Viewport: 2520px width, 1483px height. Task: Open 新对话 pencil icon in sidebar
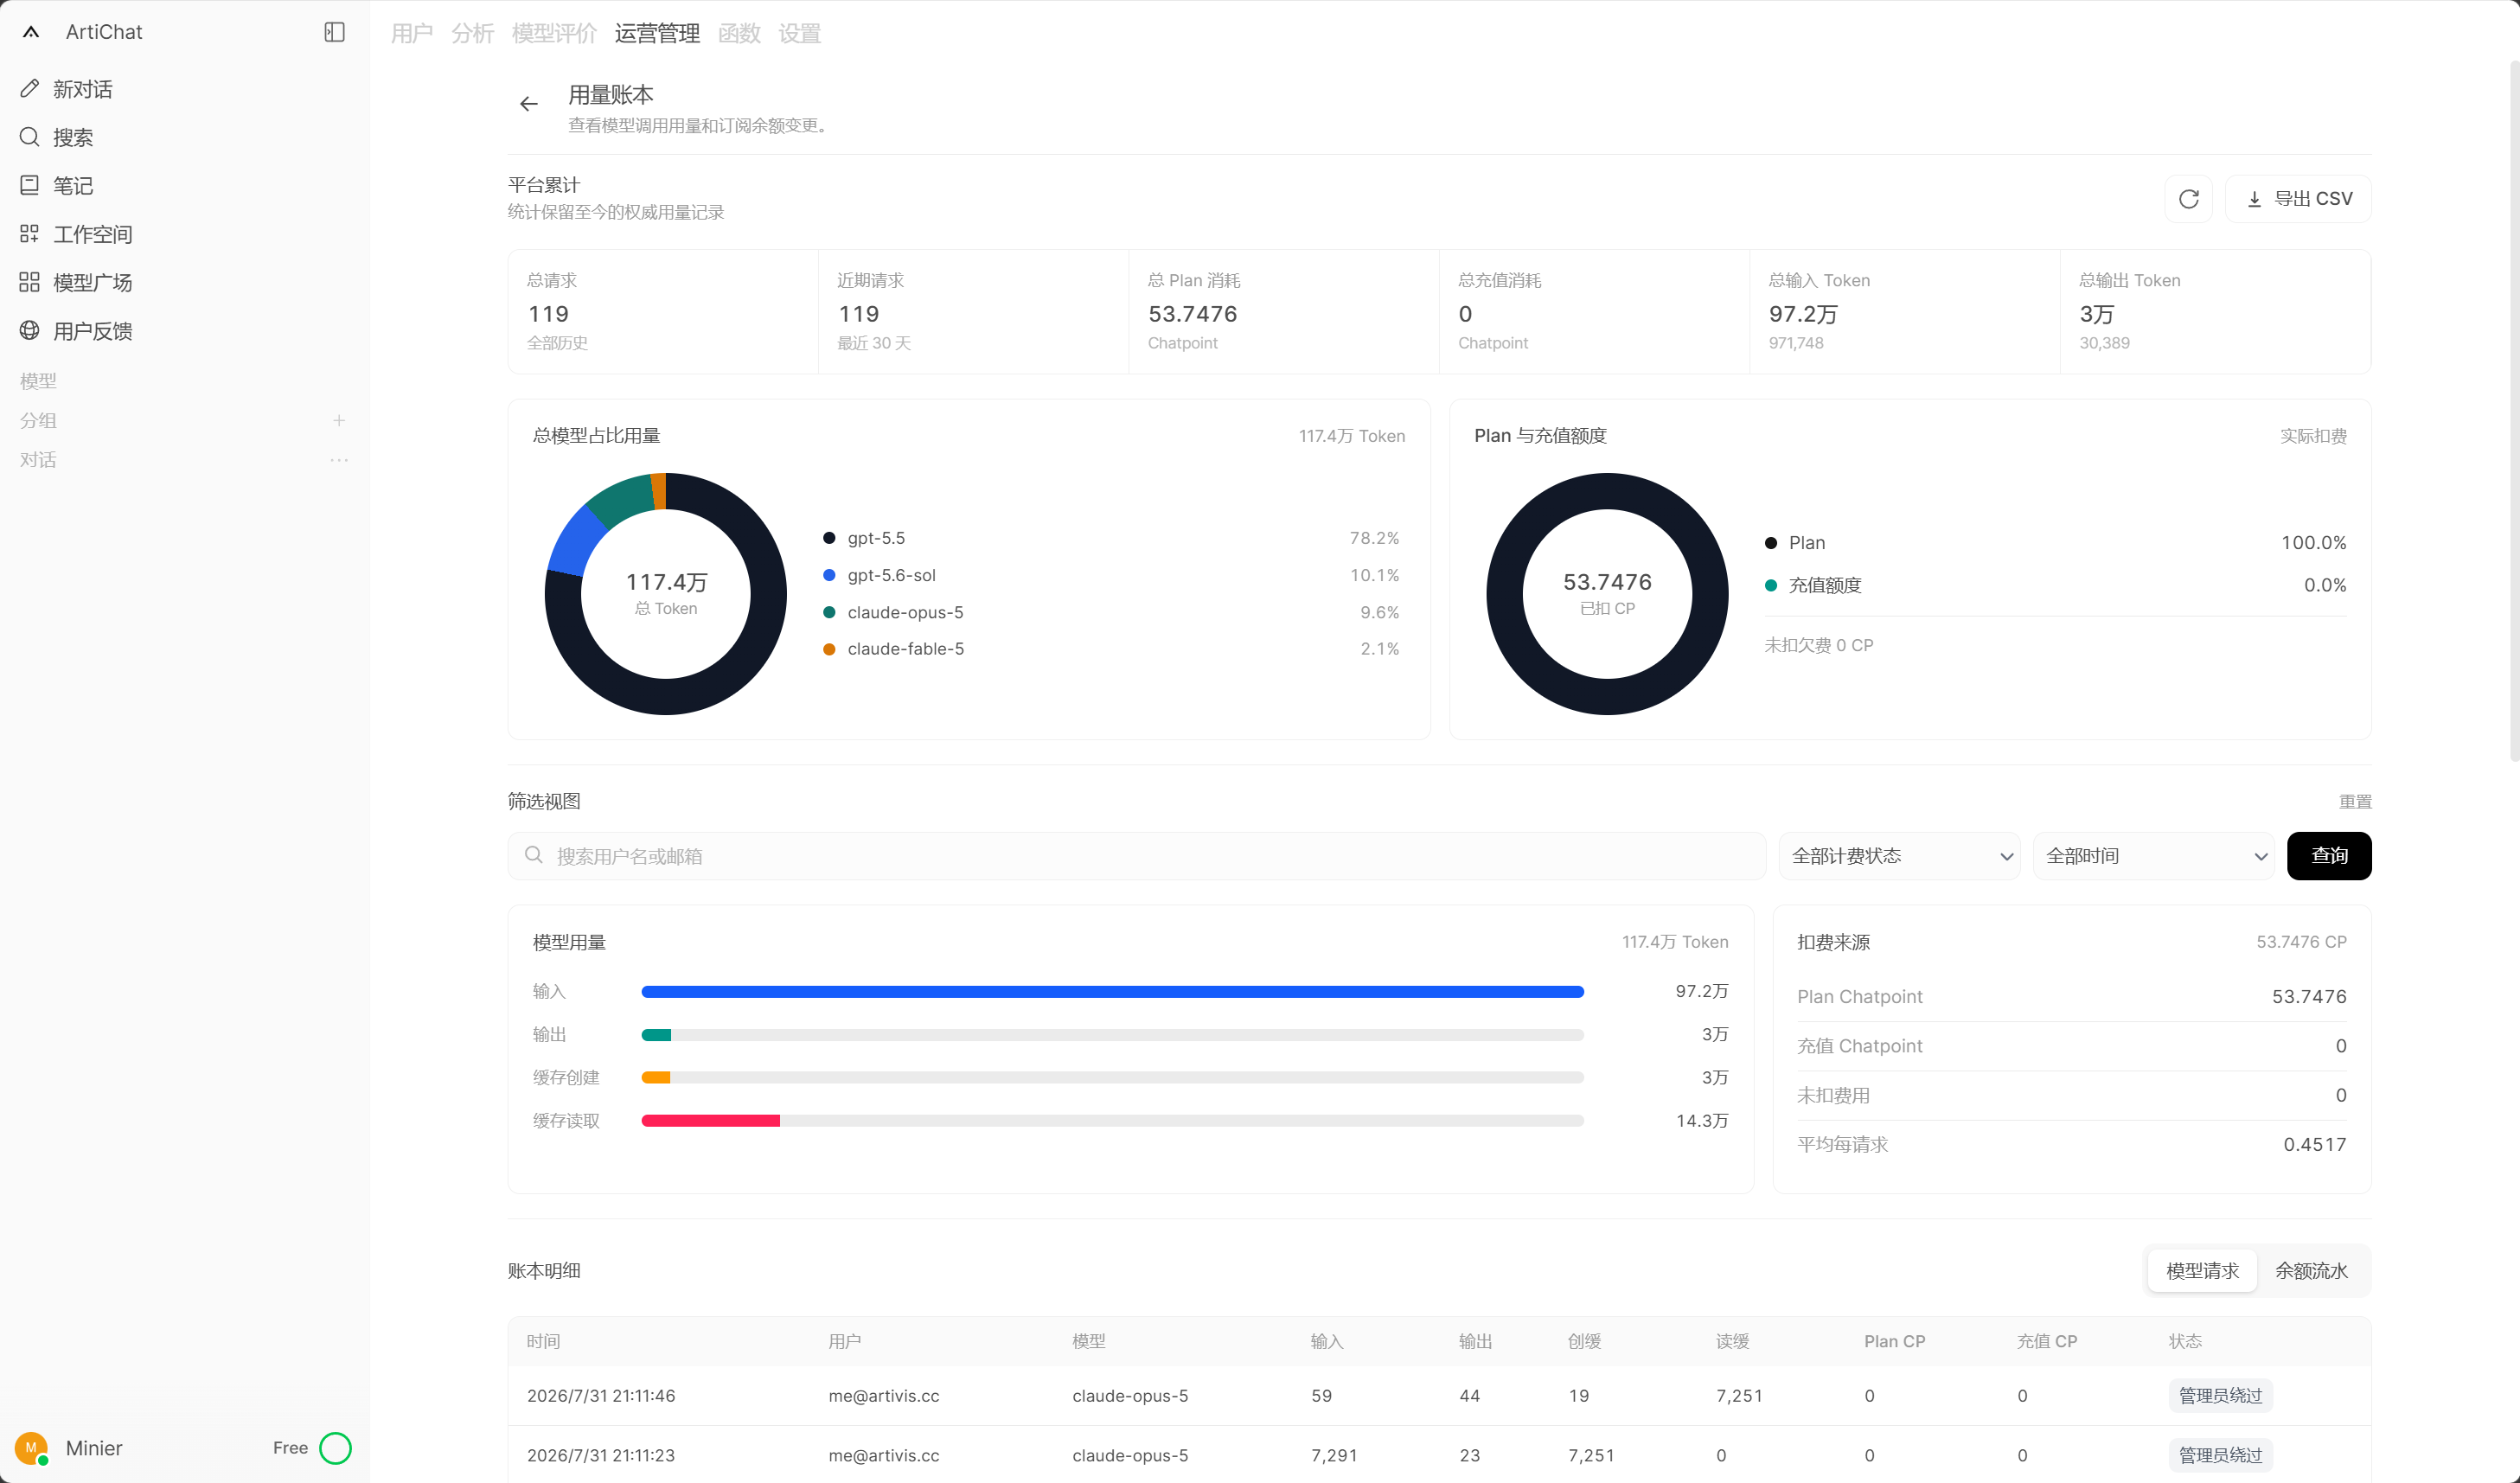(x=30, y=89)
